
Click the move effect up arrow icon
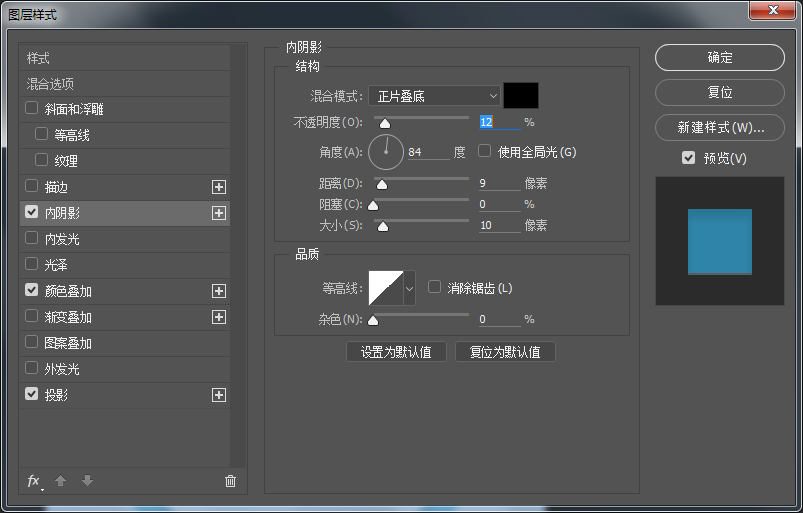60,480
